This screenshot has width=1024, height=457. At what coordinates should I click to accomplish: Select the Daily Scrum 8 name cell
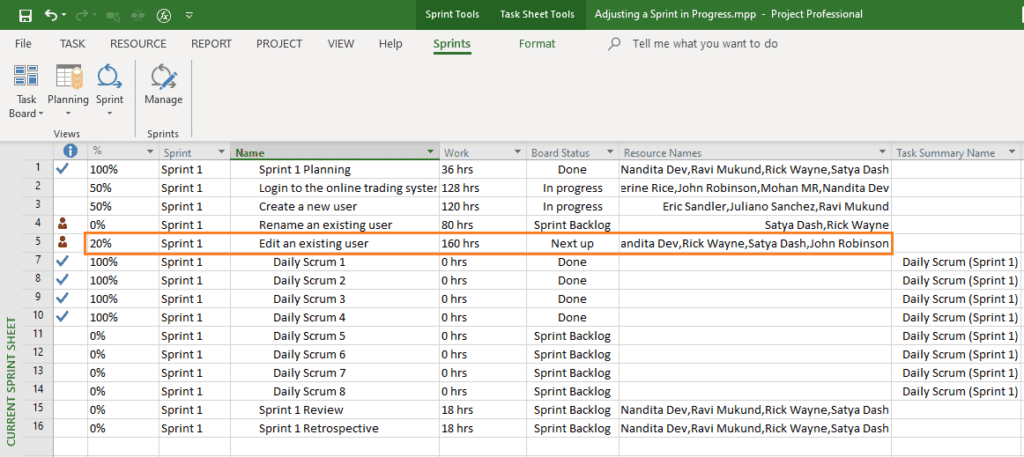(334, 392)
